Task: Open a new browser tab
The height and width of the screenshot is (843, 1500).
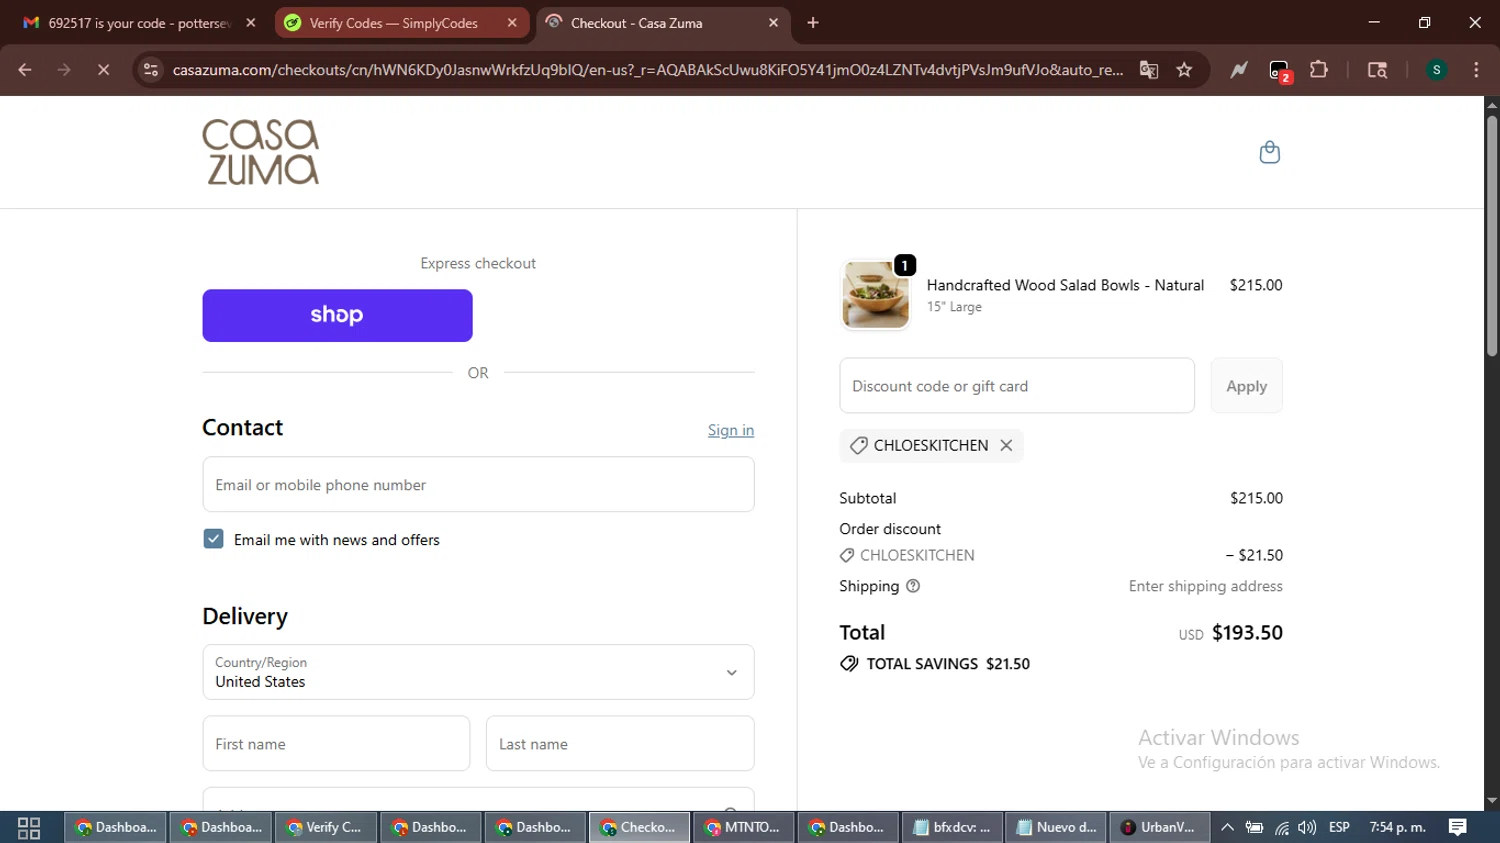Action: pyautogui.click(x=813, y=23)
